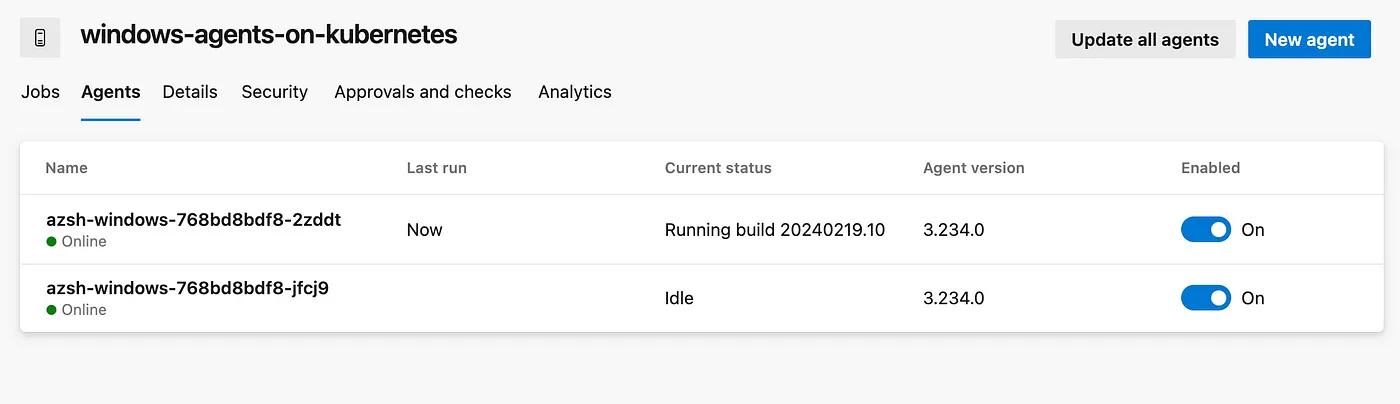Click the Last run column header
Viewport: 1400px width, 404px height.
pos(437,168)
